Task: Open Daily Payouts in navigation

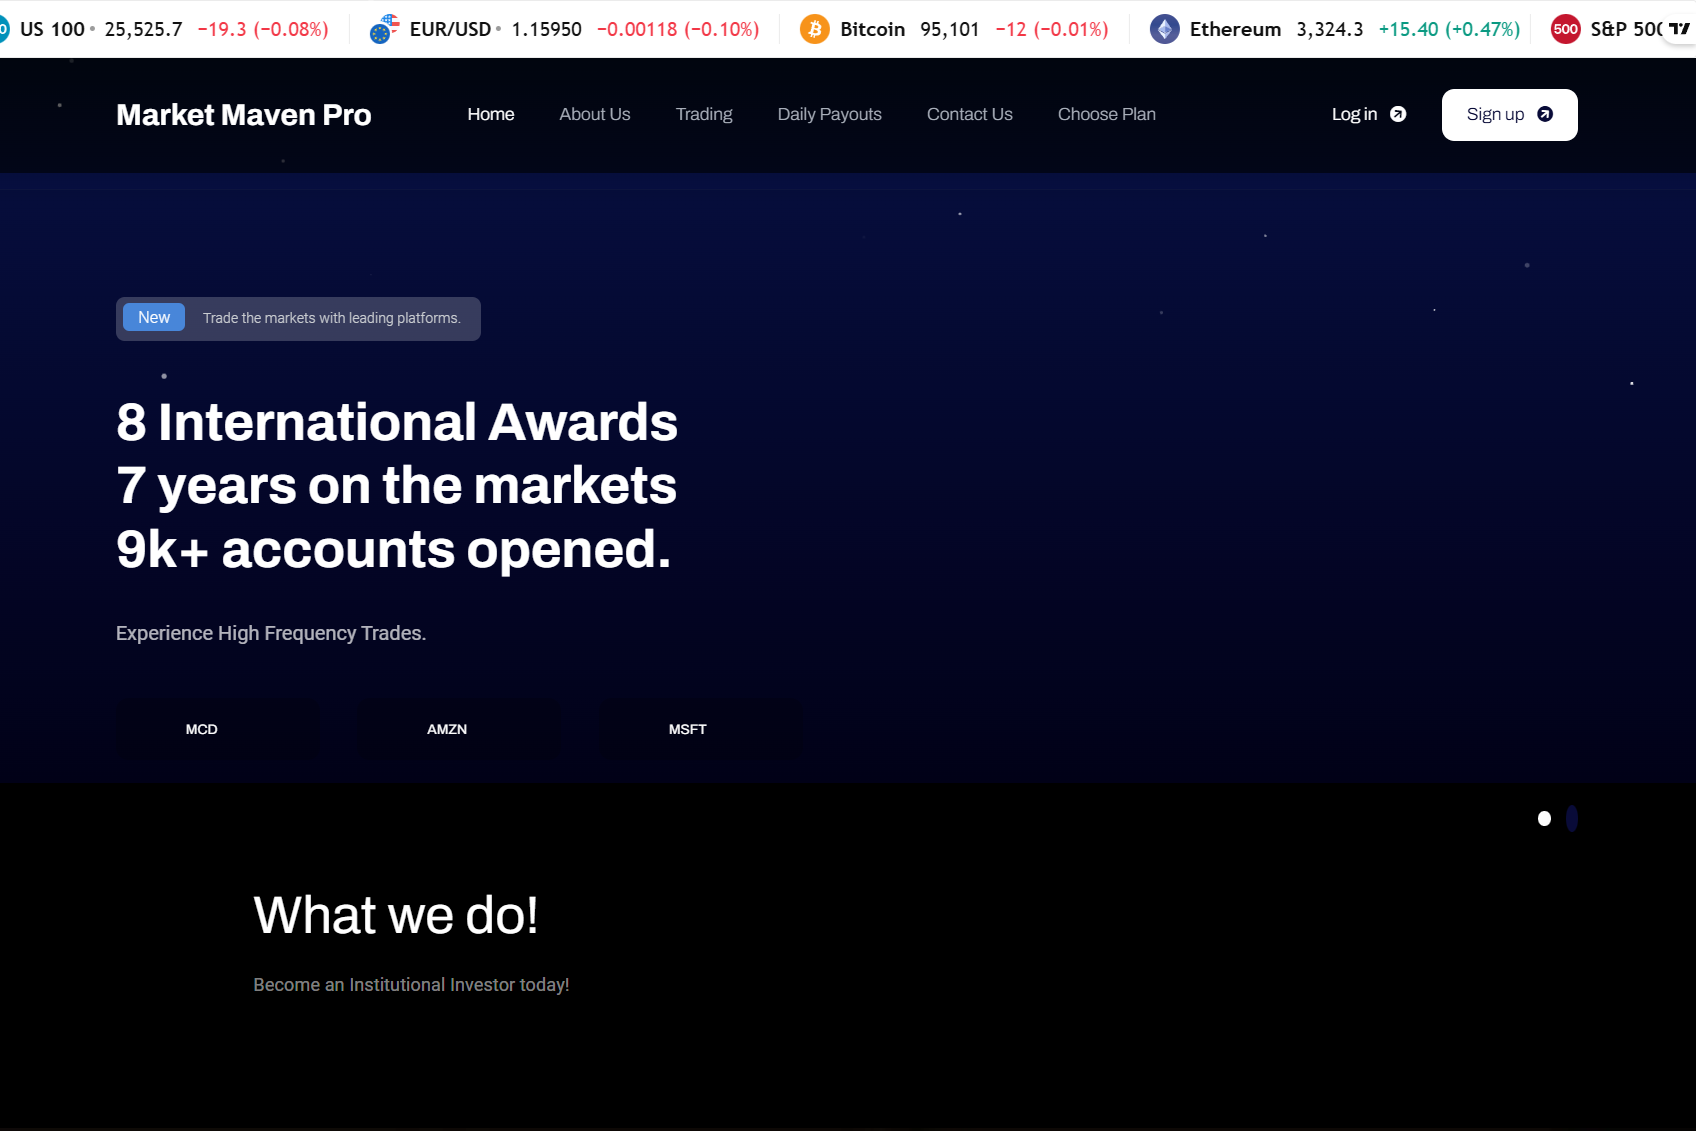Action: pyautogui.click(x=830, y=114)
